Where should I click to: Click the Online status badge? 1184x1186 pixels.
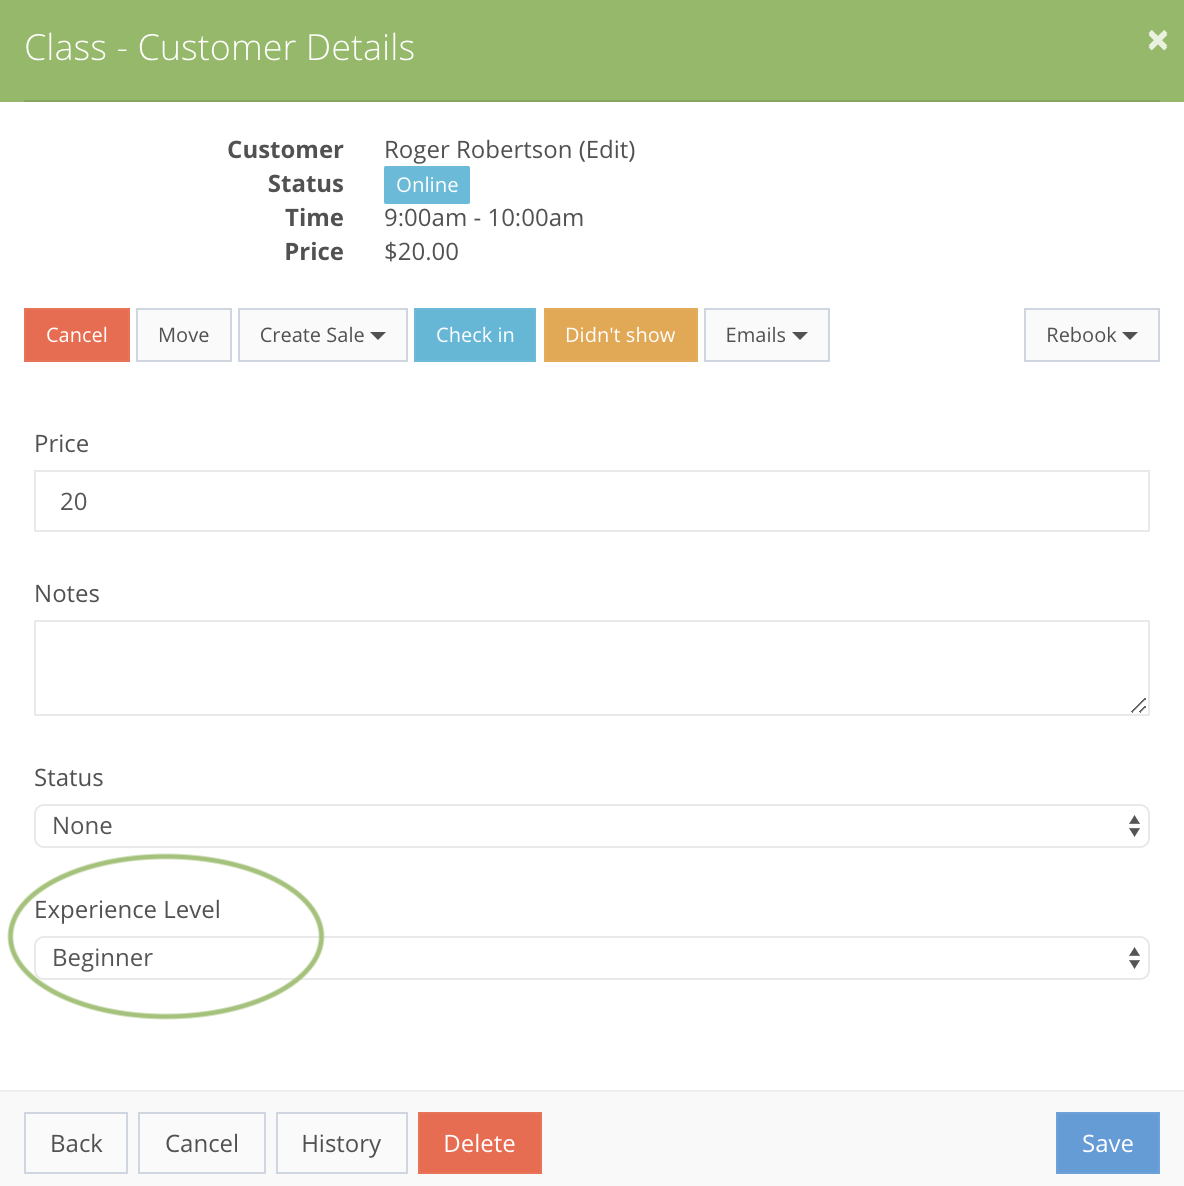[x=426, y=184]
